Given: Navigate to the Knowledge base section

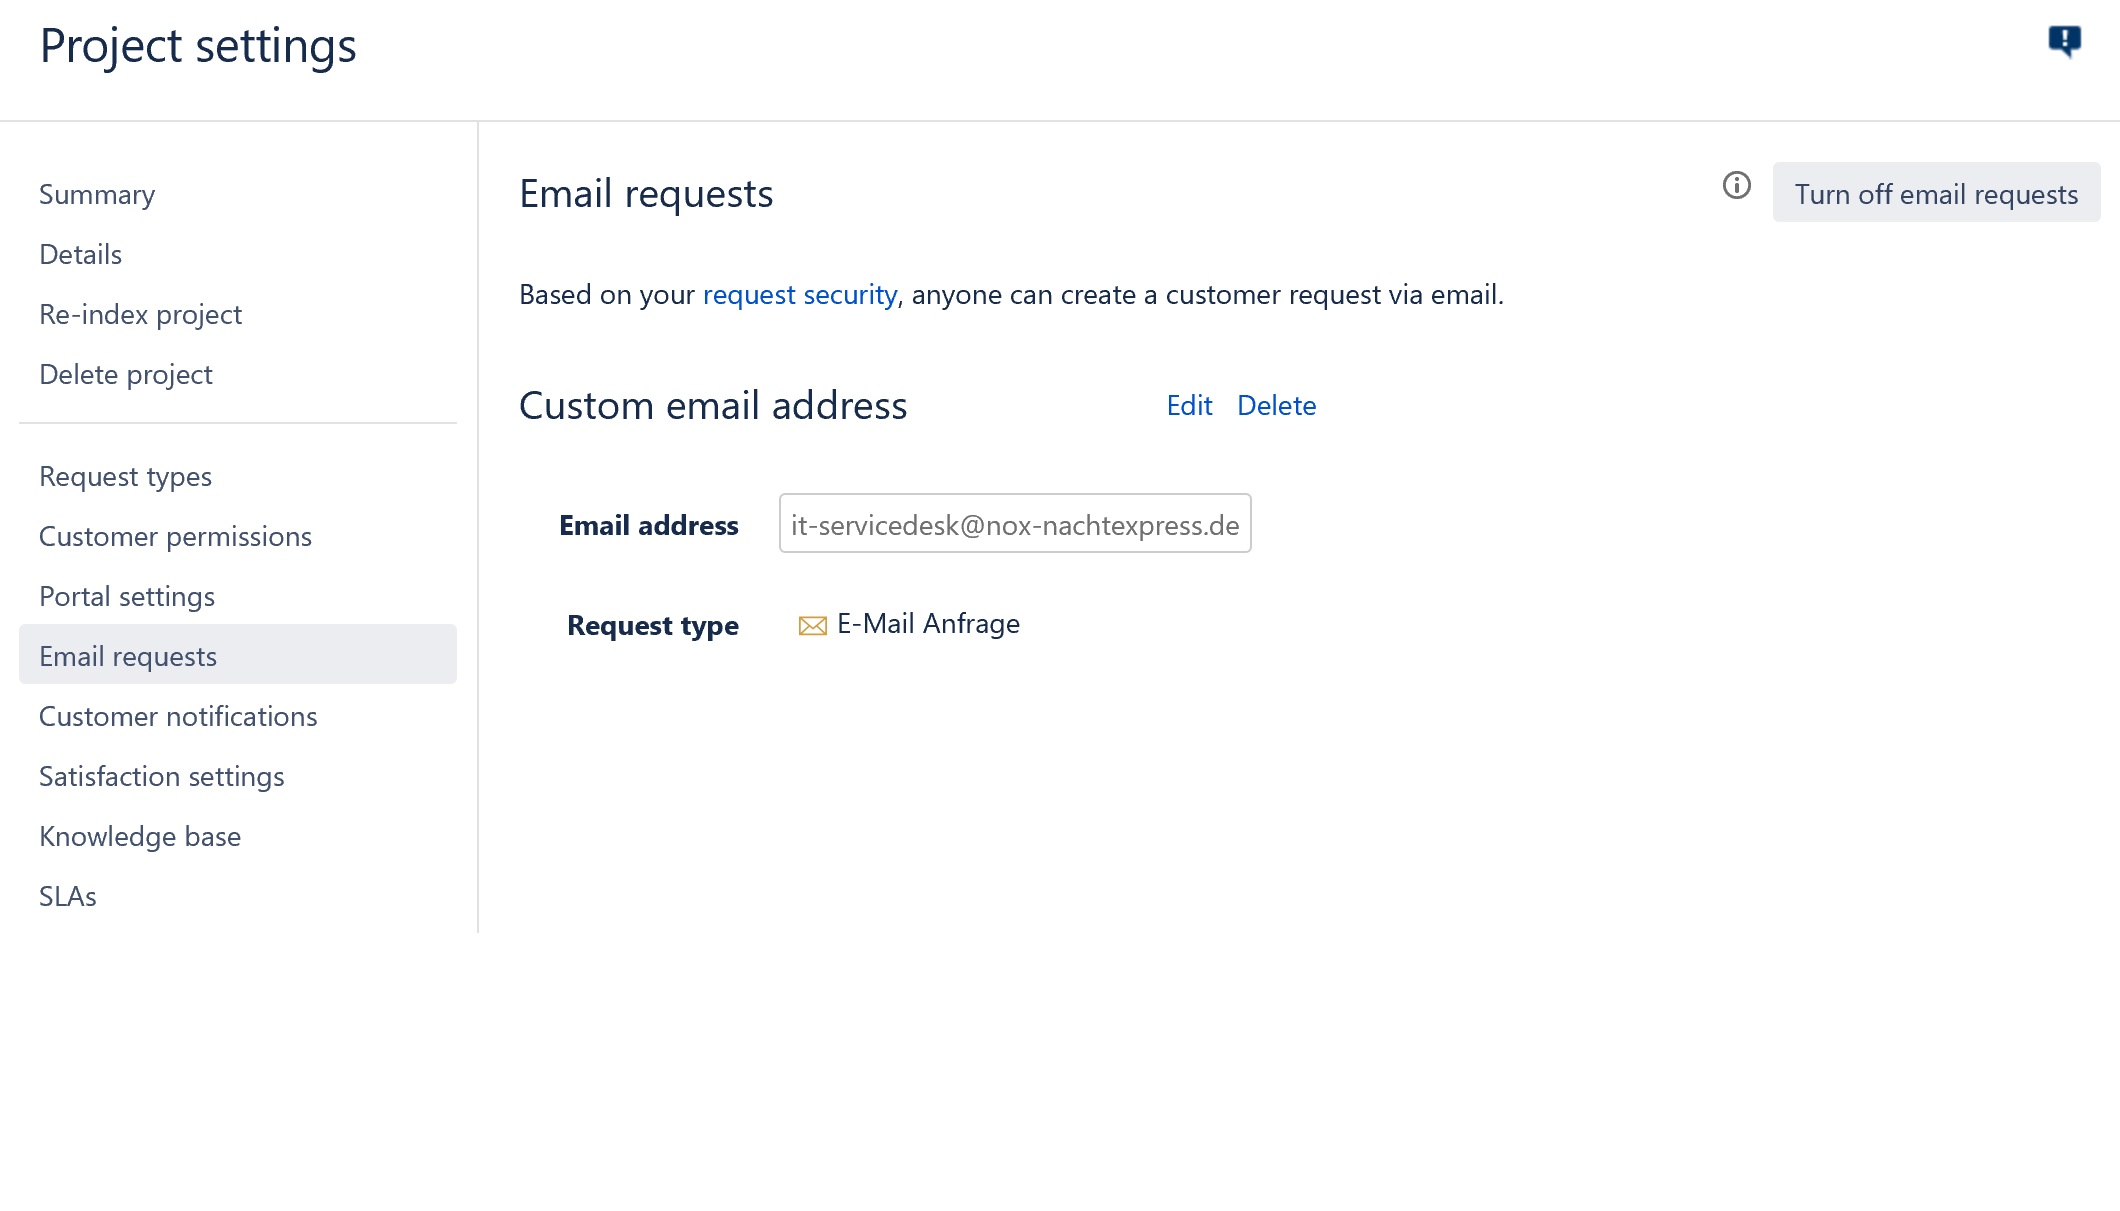Looking at the screenshot, I should (140, 836).
